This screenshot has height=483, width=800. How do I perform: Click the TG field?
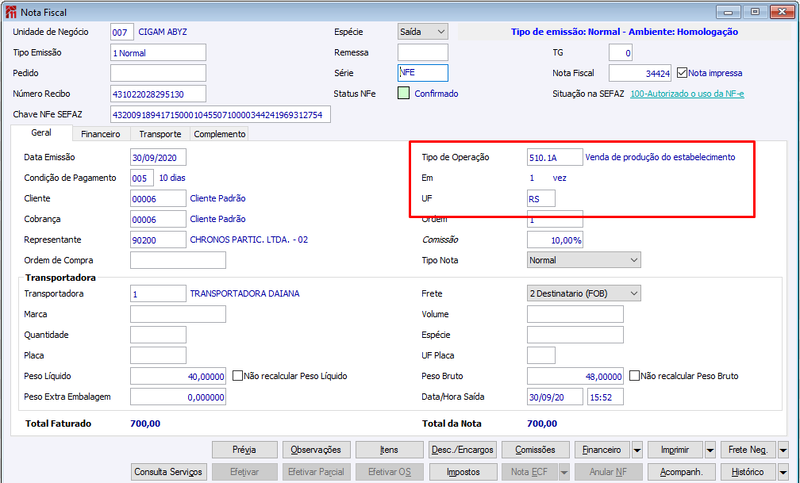coord(621,53)
